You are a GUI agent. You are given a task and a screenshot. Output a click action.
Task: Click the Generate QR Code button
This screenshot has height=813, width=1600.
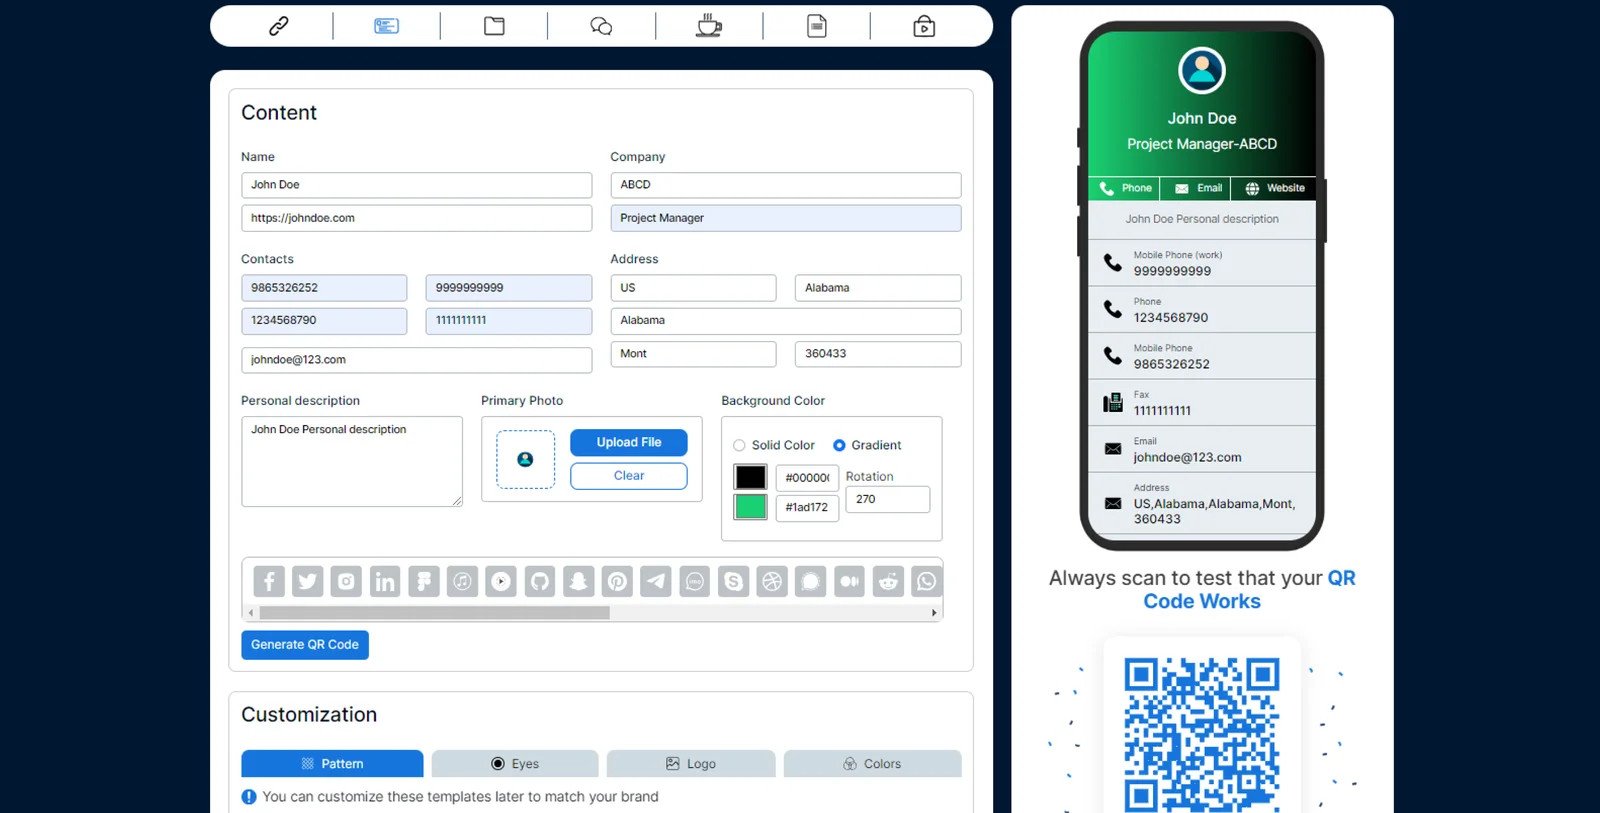point(305,645)
